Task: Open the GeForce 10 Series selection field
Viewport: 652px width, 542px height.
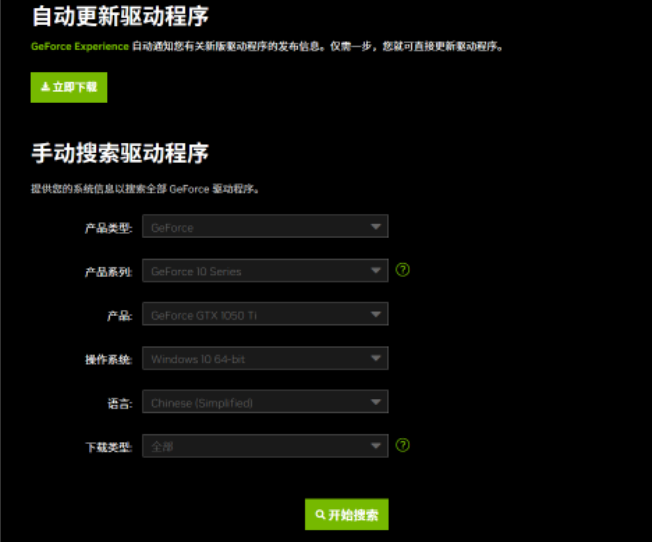Action: tap(255, 271)
